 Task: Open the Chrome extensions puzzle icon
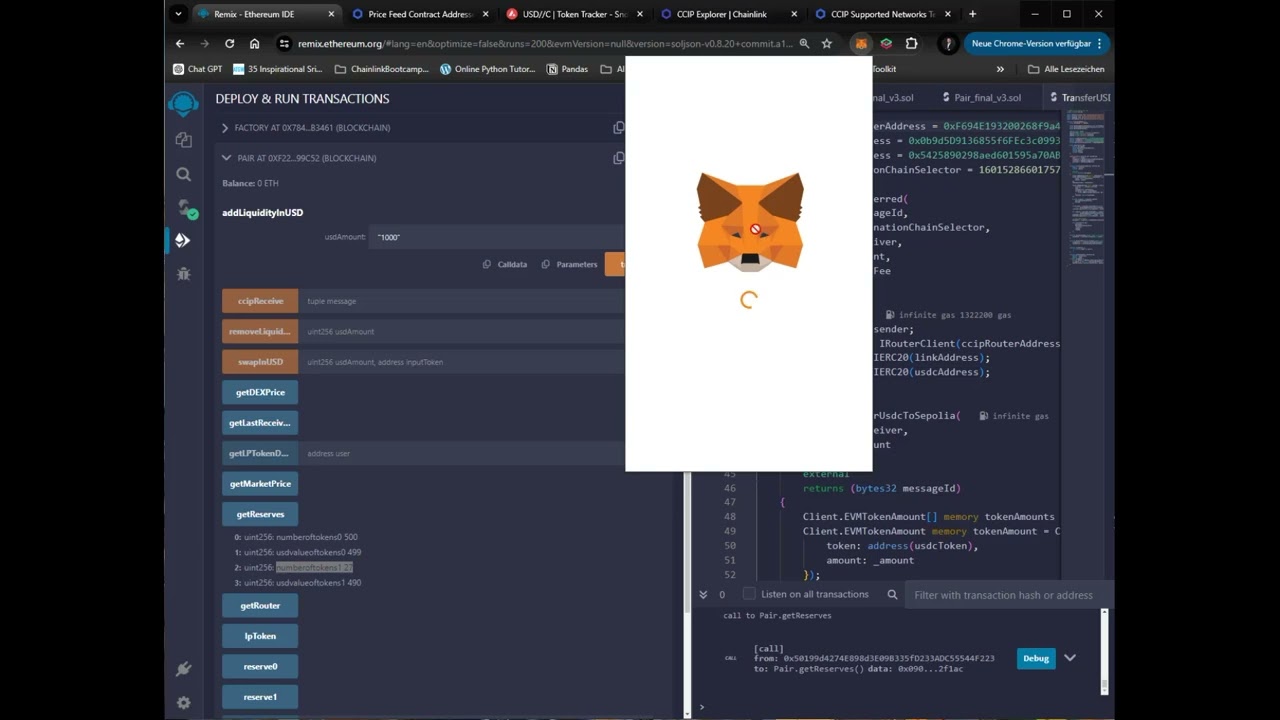(911, 44)
